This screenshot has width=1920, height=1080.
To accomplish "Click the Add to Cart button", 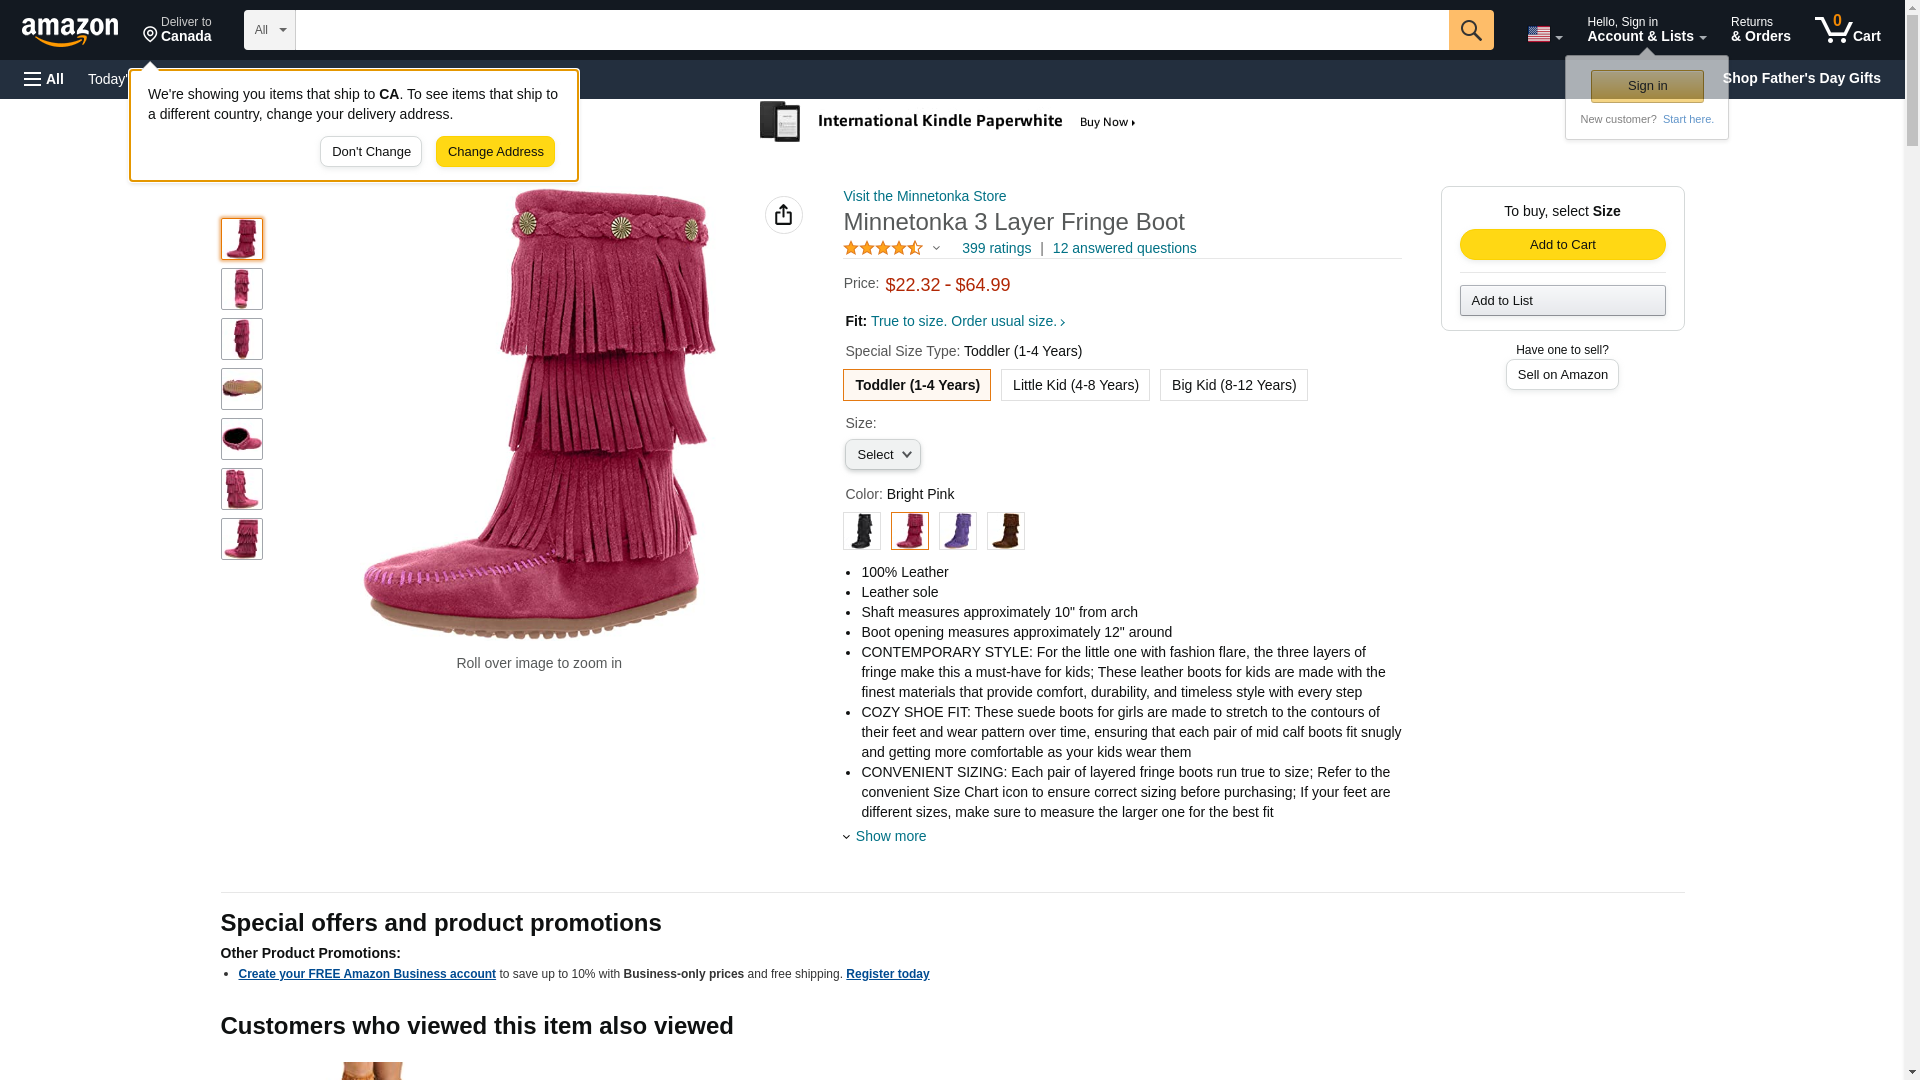I will [1562, 245].
